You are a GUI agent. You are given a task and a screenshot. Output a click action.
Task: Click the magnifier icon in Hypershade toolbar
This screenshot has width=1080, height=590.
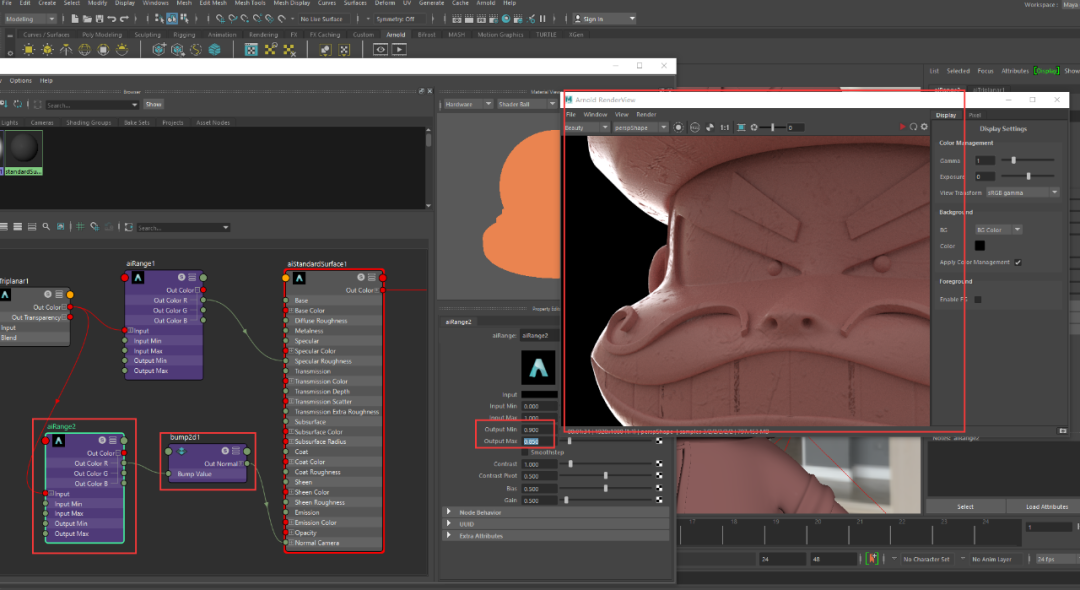[x=46, y=226]
